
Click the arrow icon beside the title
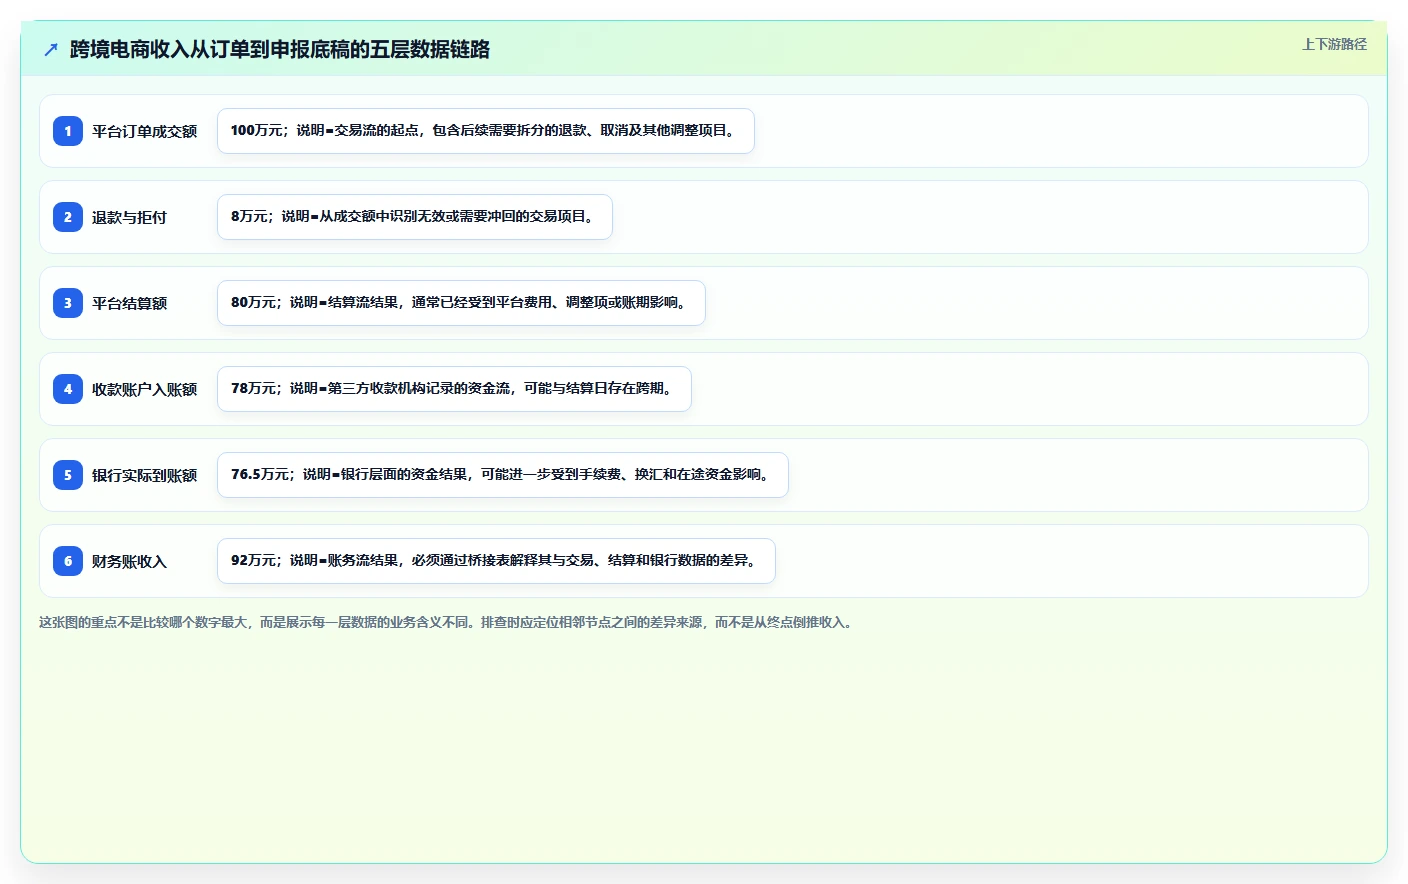(x=51, y=49)
